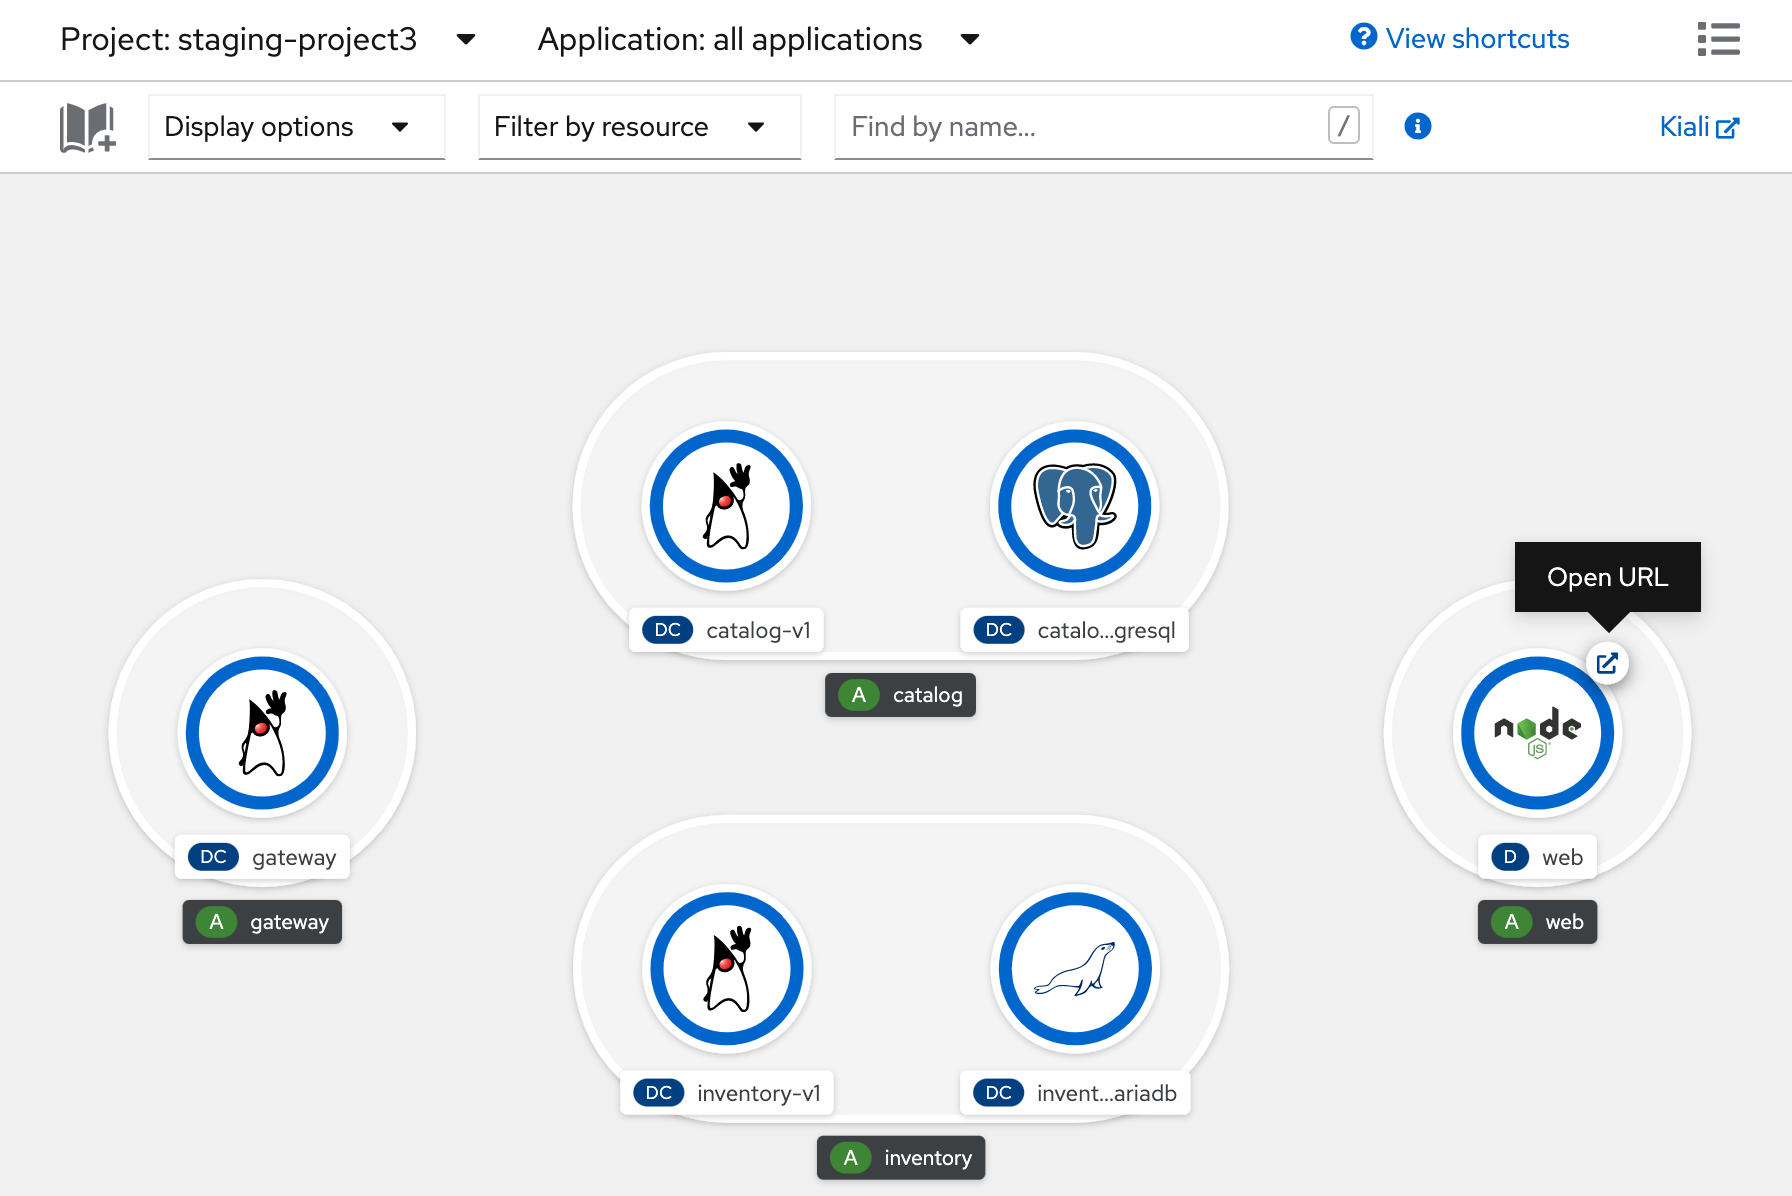Select the catalog PostgreSQL database node

point(1074,506)
